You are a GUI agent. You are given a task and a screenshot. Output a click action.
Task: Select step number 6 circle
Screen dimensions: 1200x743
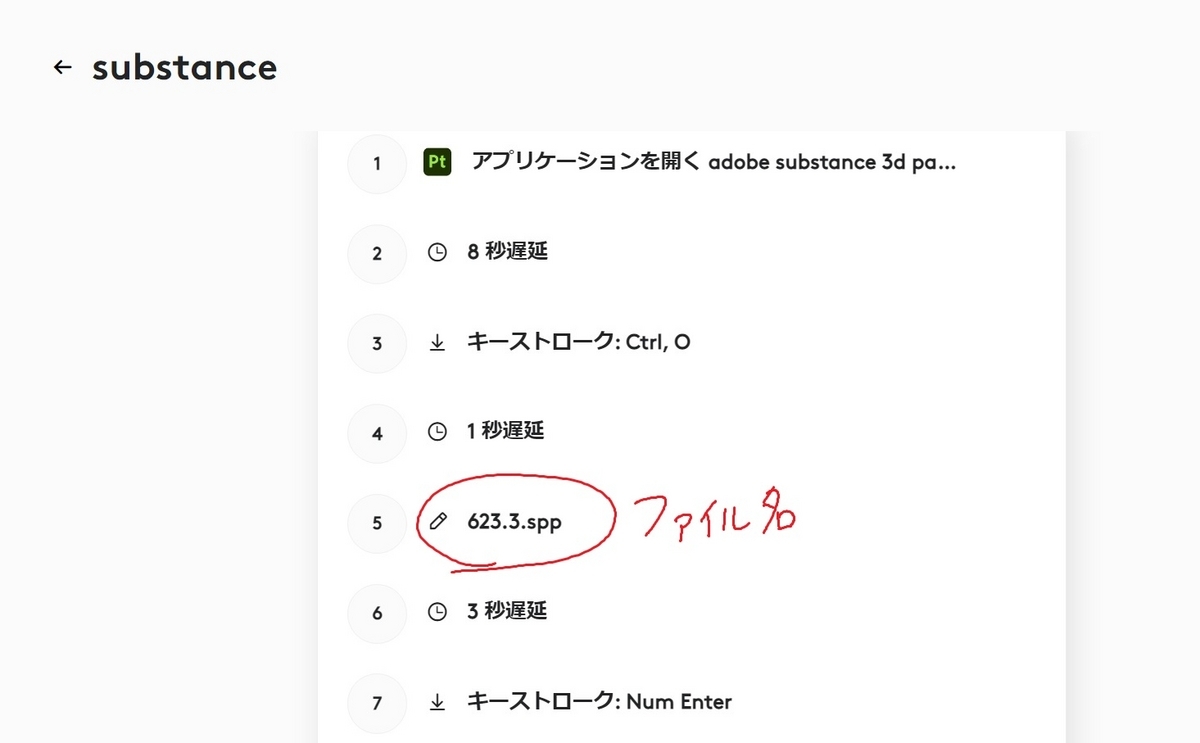[x=377, y=612]
